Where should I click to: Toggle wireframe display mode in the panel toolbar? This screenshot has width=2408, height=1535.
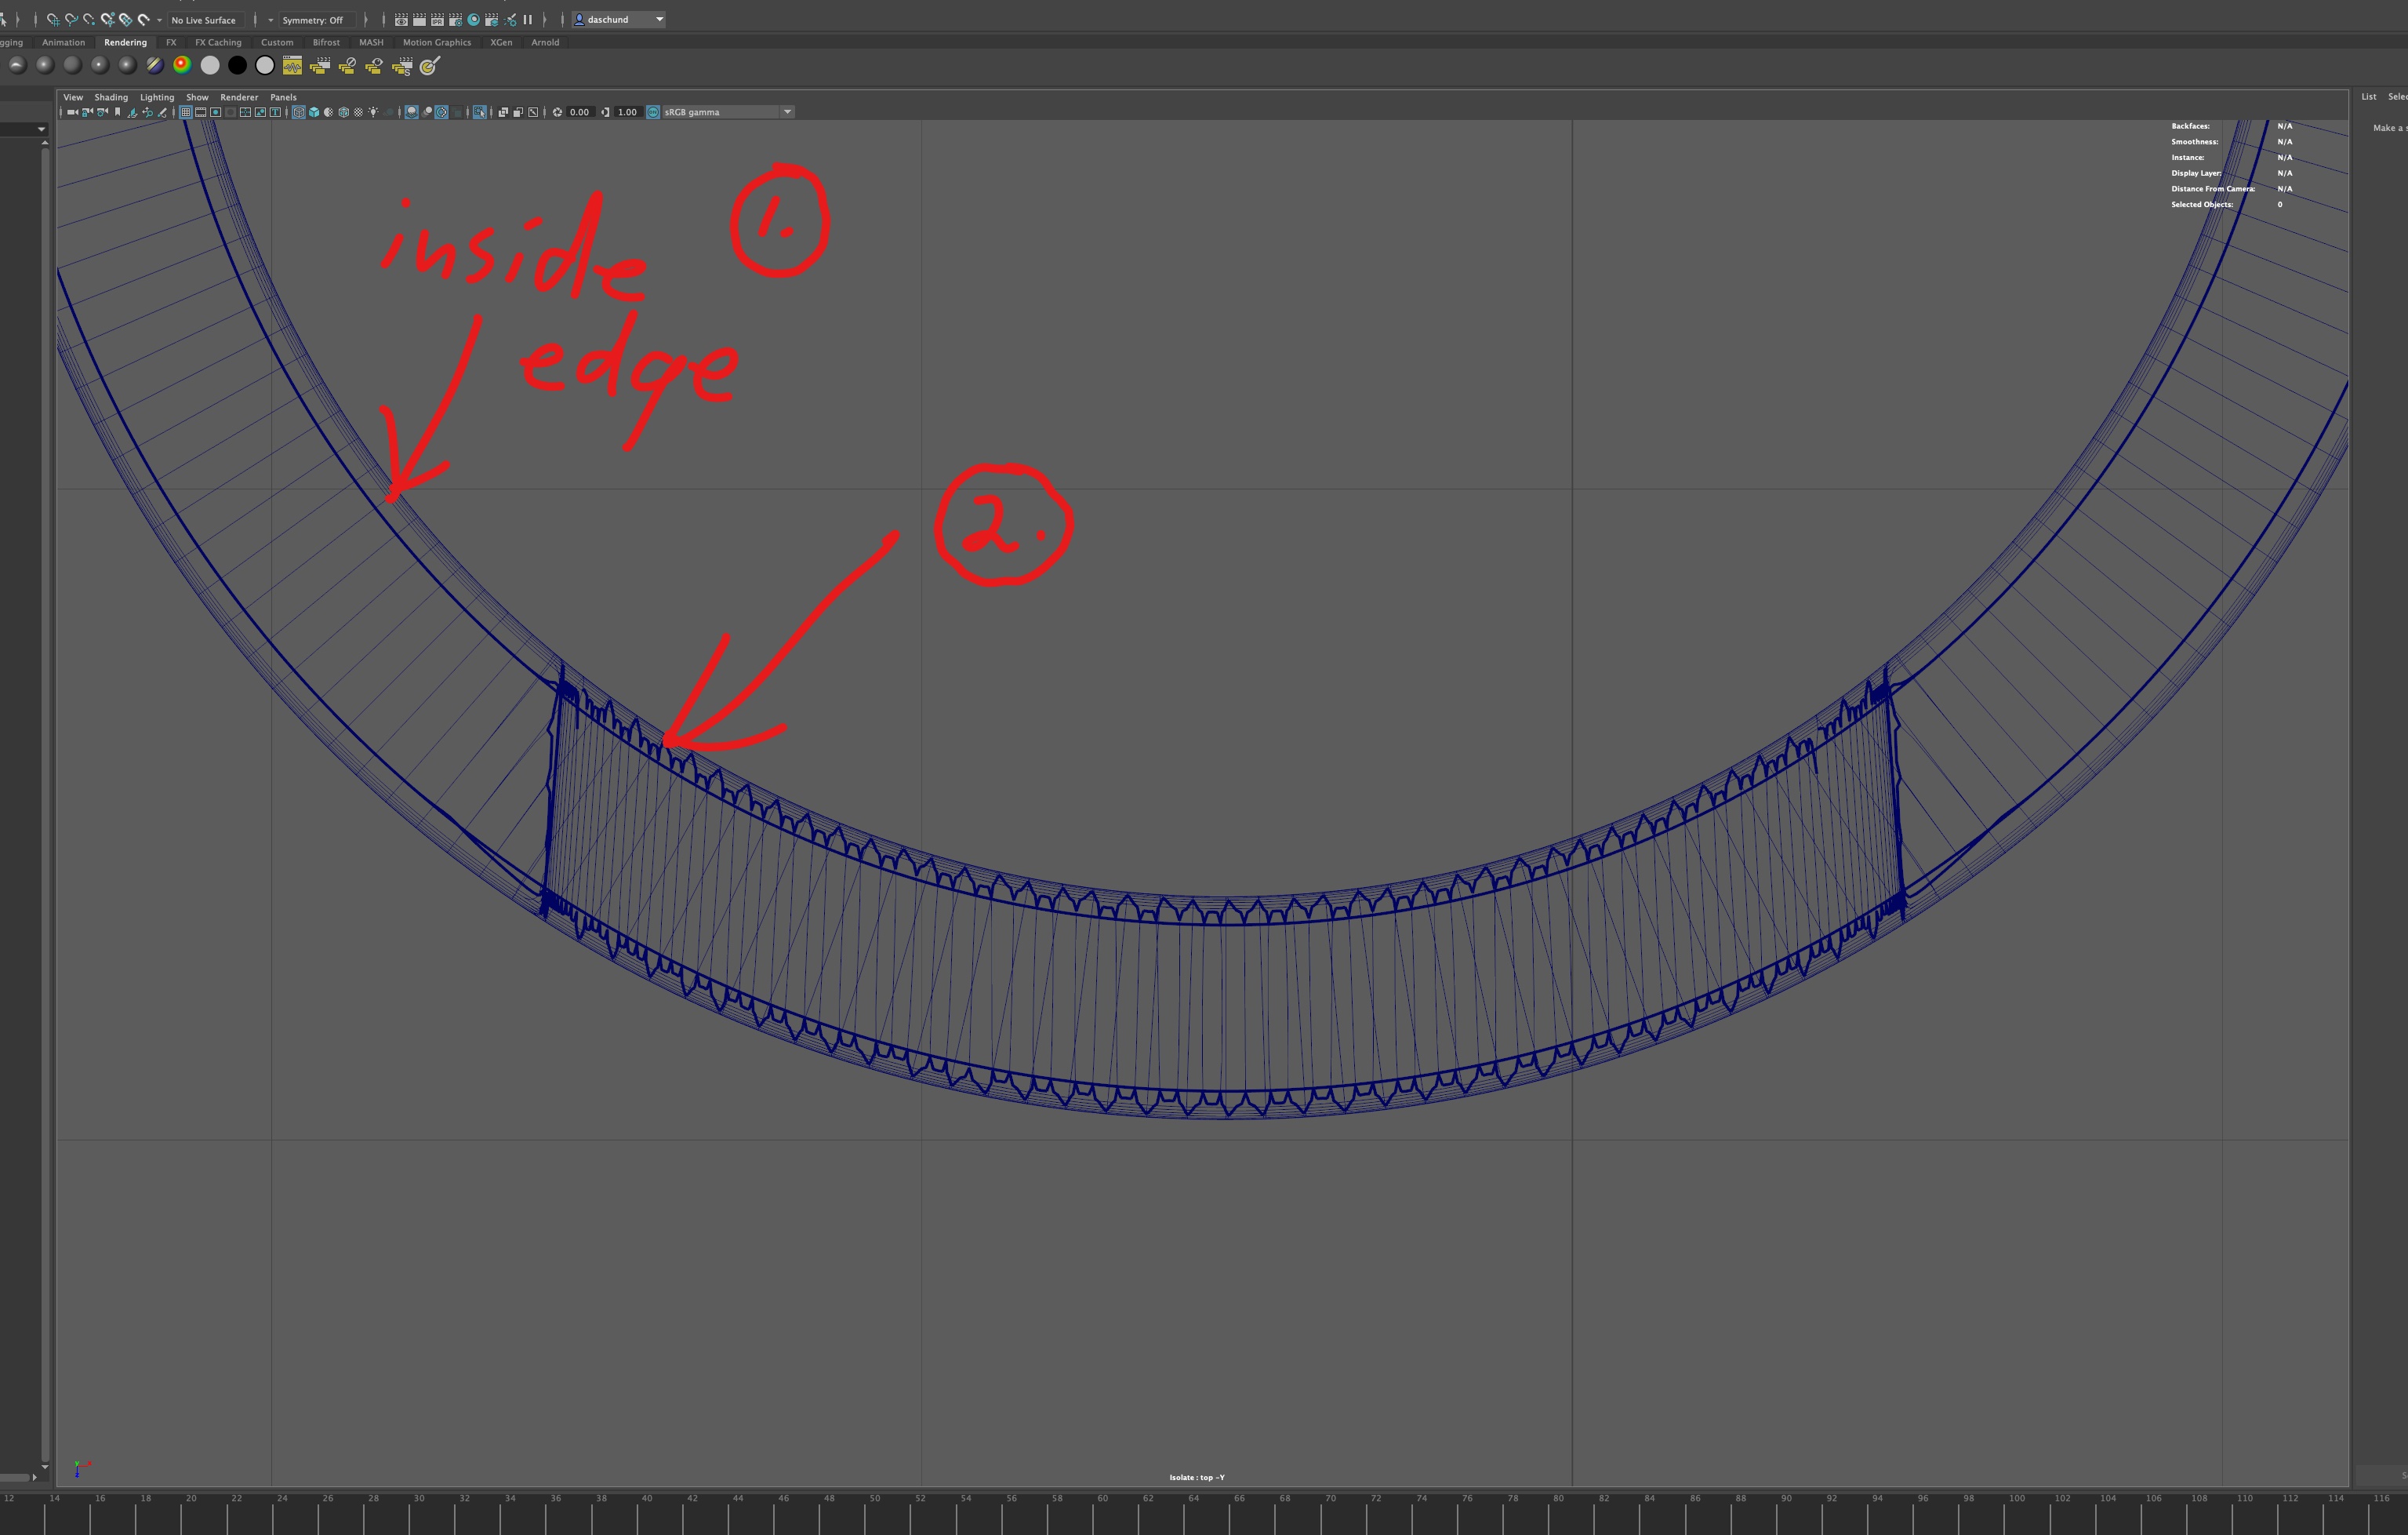[x=299, y=112]
